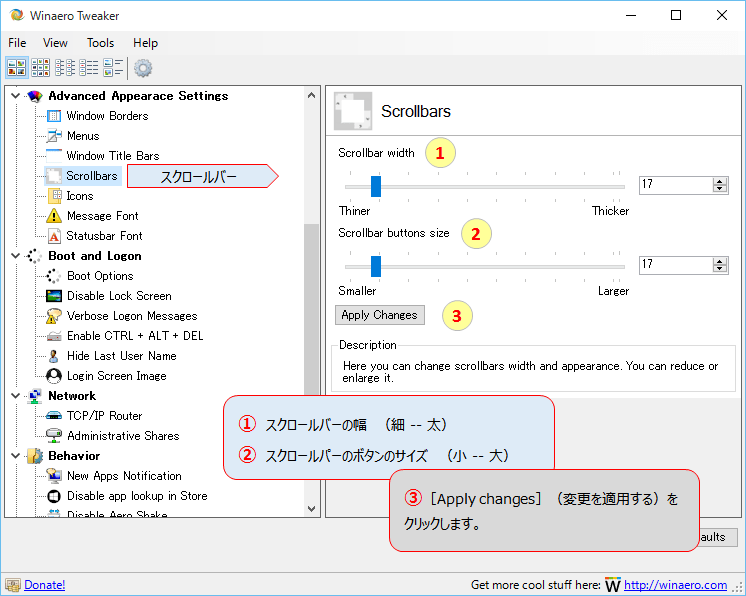Click the Donate chest icon in status bar
Viewport: 746px width, 596px height.
coord(13,585)
